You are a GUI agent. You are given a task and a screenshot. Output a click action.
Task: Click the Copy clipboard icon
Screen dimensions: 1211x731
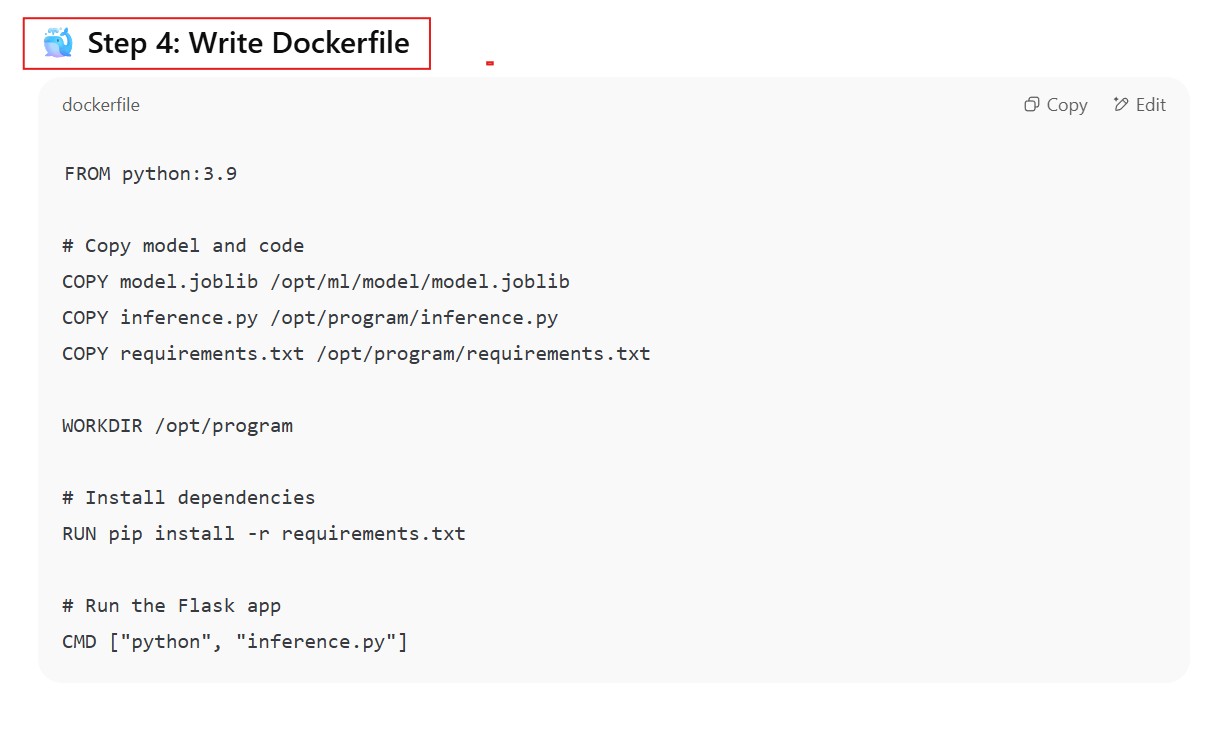[x=1031, y=105]
